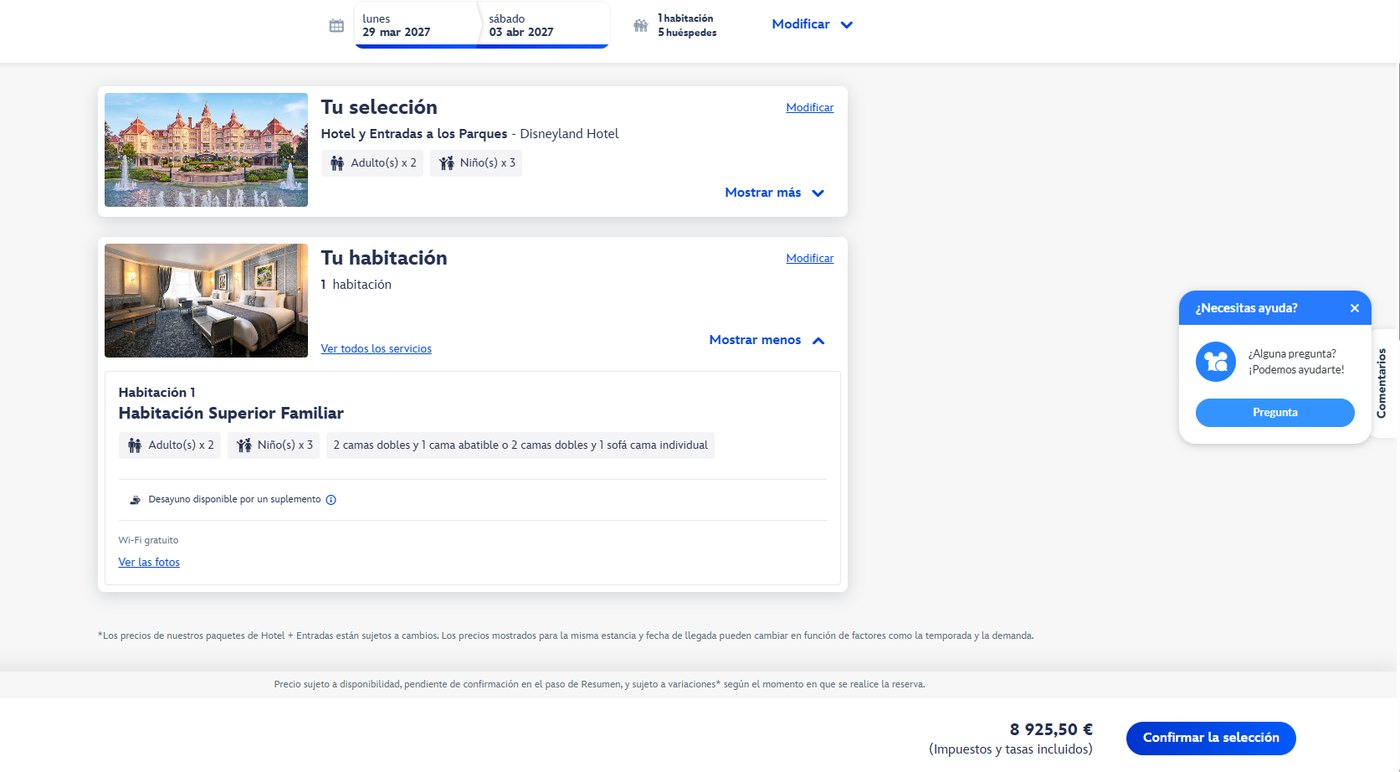1400x772 pixels.
Task: Click the 1 habitación 5 huéspedes summary
Action: pos(687,26)
